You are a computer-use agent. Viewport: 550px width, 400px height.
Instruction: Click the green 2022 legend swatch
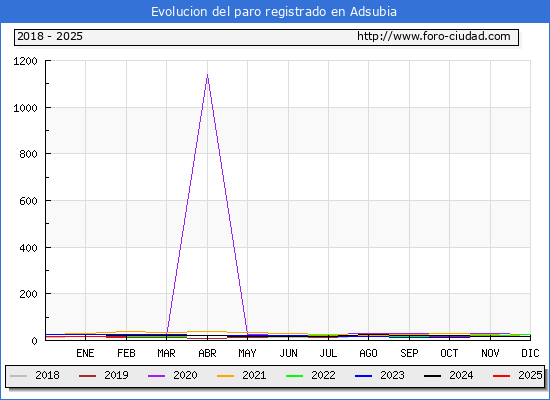tap(295, 376)
